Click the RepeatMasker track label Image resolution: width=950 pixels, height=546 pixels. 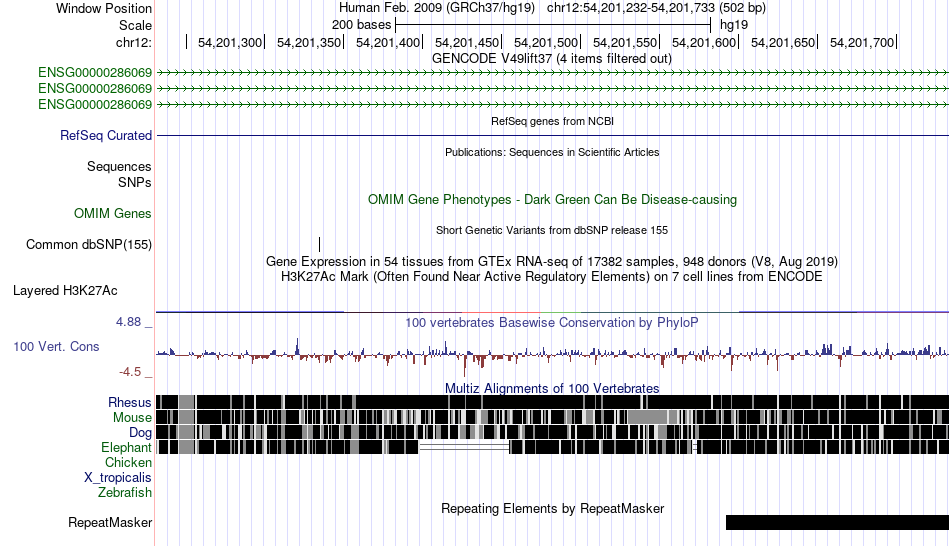(110, 522)
